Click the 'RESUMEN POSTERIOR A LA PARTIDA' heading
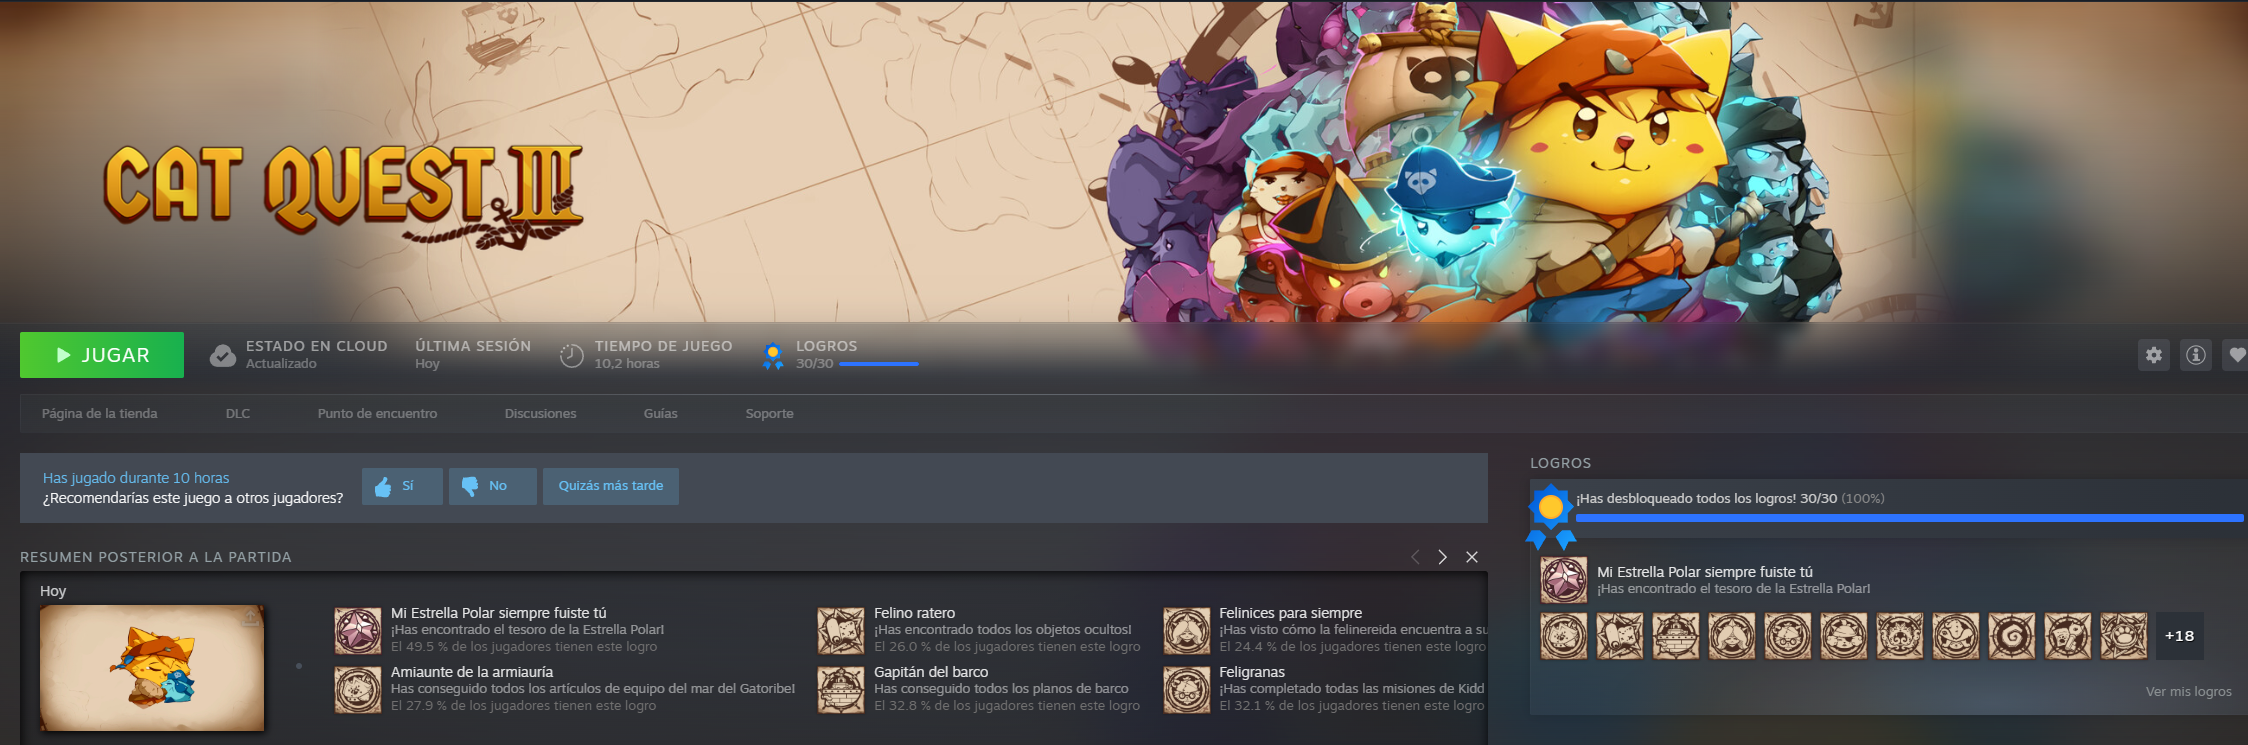The width and height of the screenshot is (2248, 745). point(156,557)
